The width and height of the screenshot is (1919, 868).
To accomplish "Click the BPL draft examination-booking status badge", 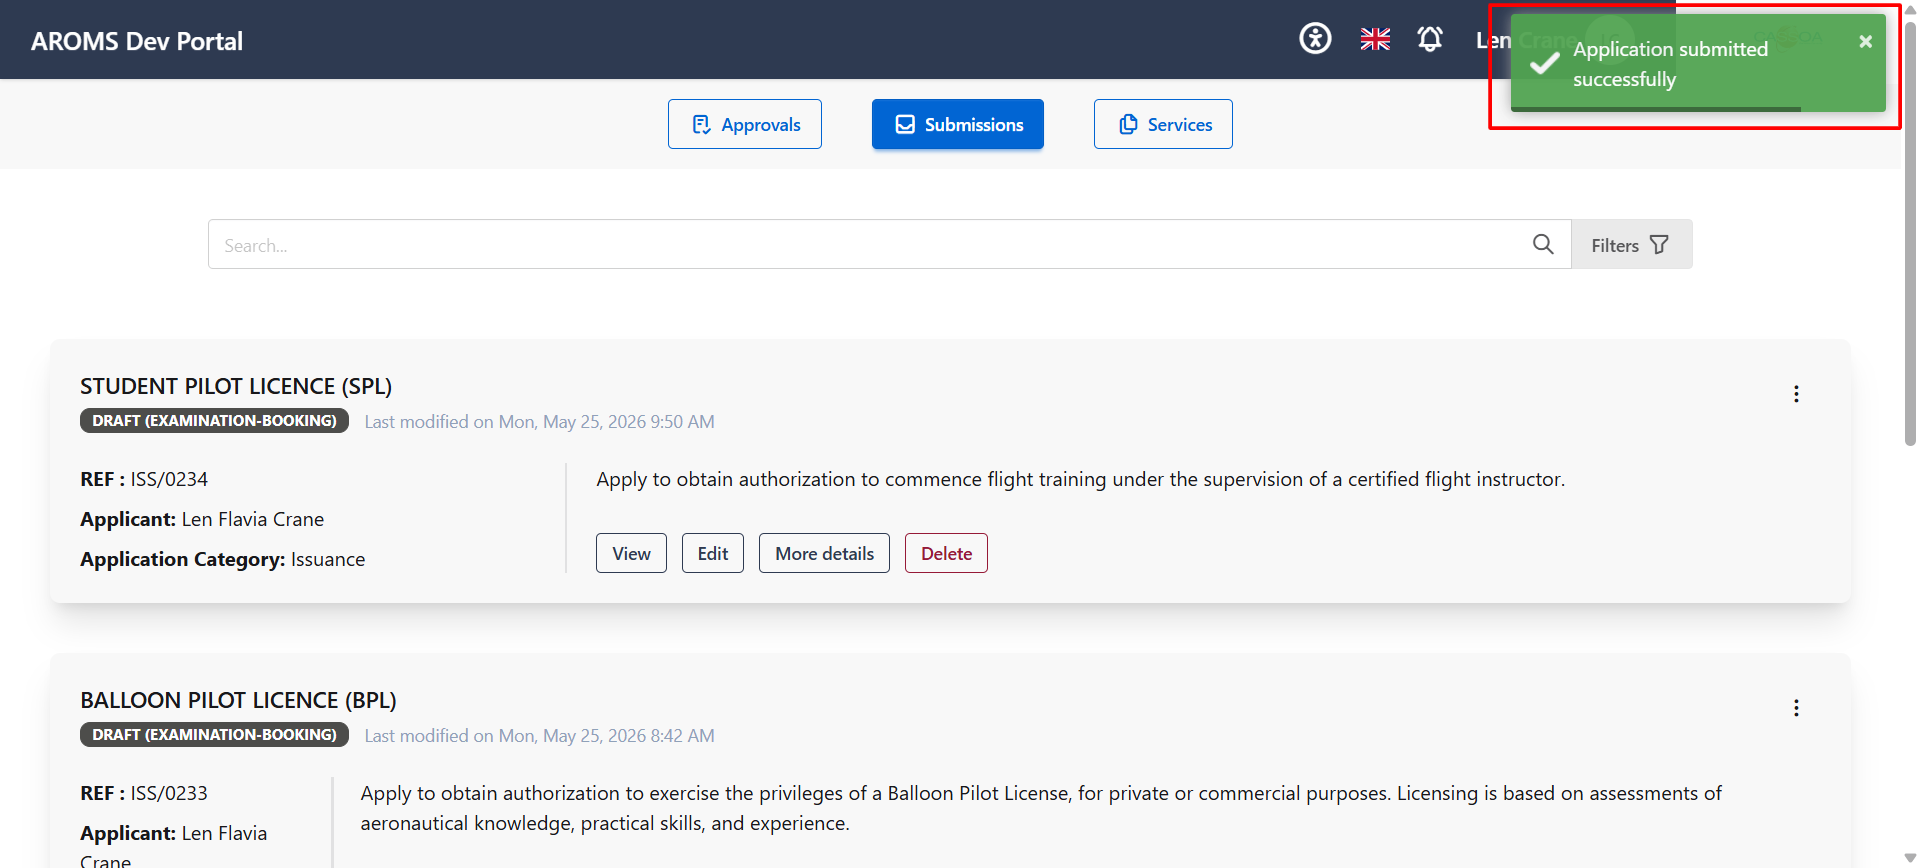I will pos(214,735).
